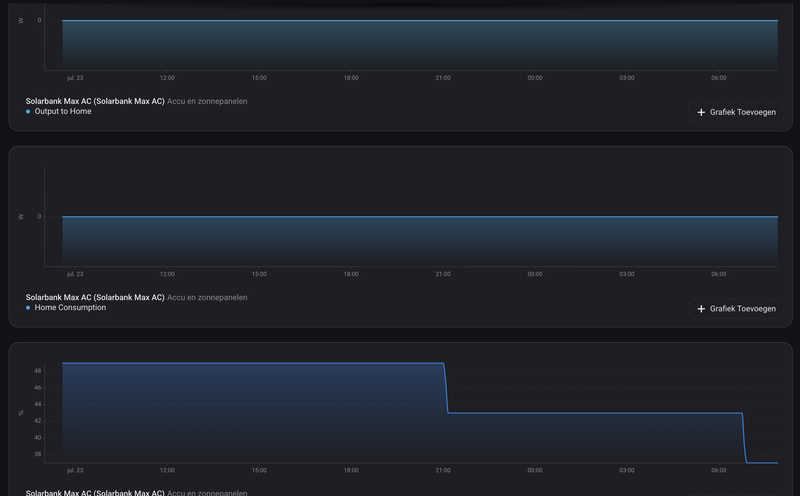Click the 00:00 tick on the Home Consumption chart

pos(535,274)
